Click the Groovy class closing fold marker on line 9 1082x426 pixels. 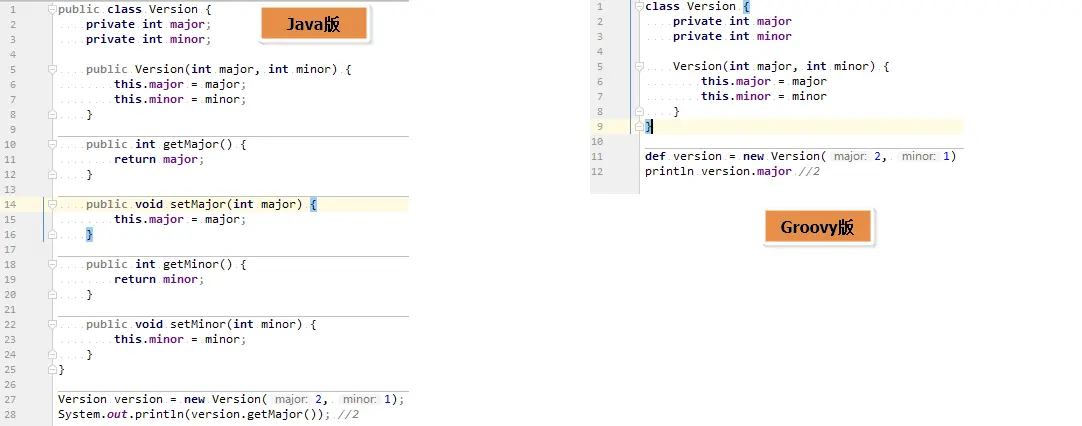(x=639, y=126)
